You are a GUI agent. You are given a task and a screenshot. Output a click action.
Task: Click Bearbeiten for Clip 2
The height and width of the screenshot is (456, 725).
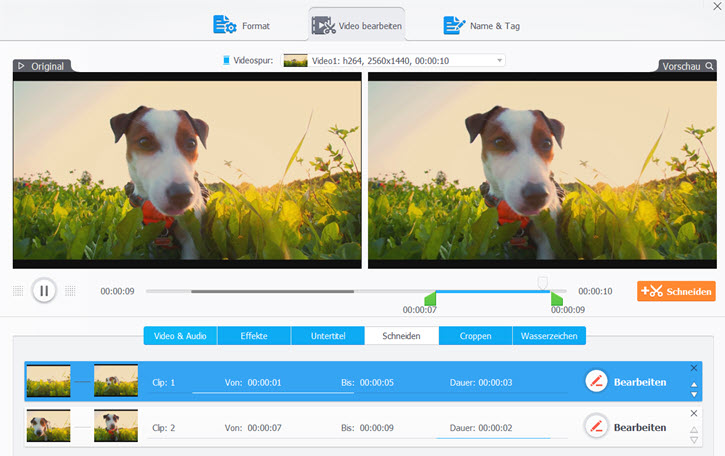pyautogui.click(x=640, y=427)
